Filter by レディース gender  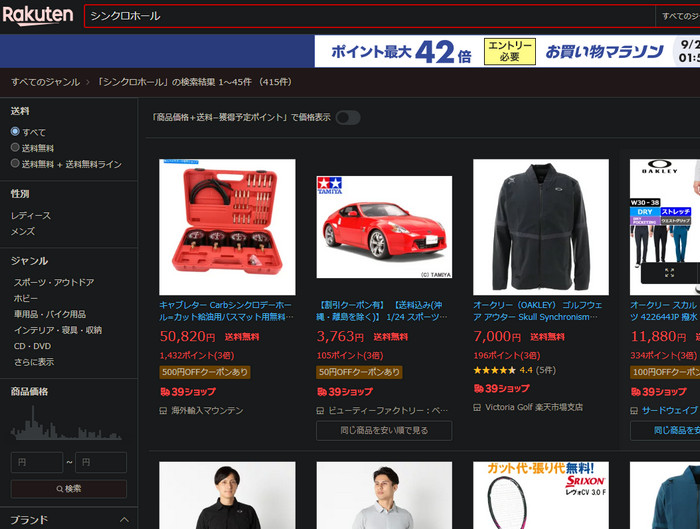coord(31,216)
